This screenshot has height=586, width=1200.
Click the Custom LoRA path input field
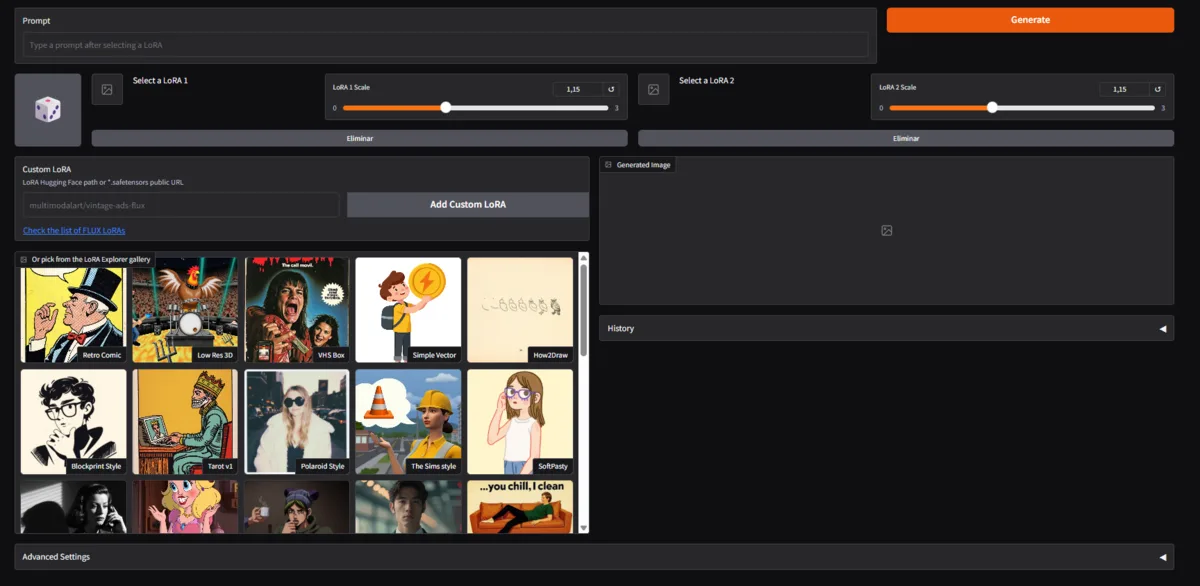click(181, 205)
